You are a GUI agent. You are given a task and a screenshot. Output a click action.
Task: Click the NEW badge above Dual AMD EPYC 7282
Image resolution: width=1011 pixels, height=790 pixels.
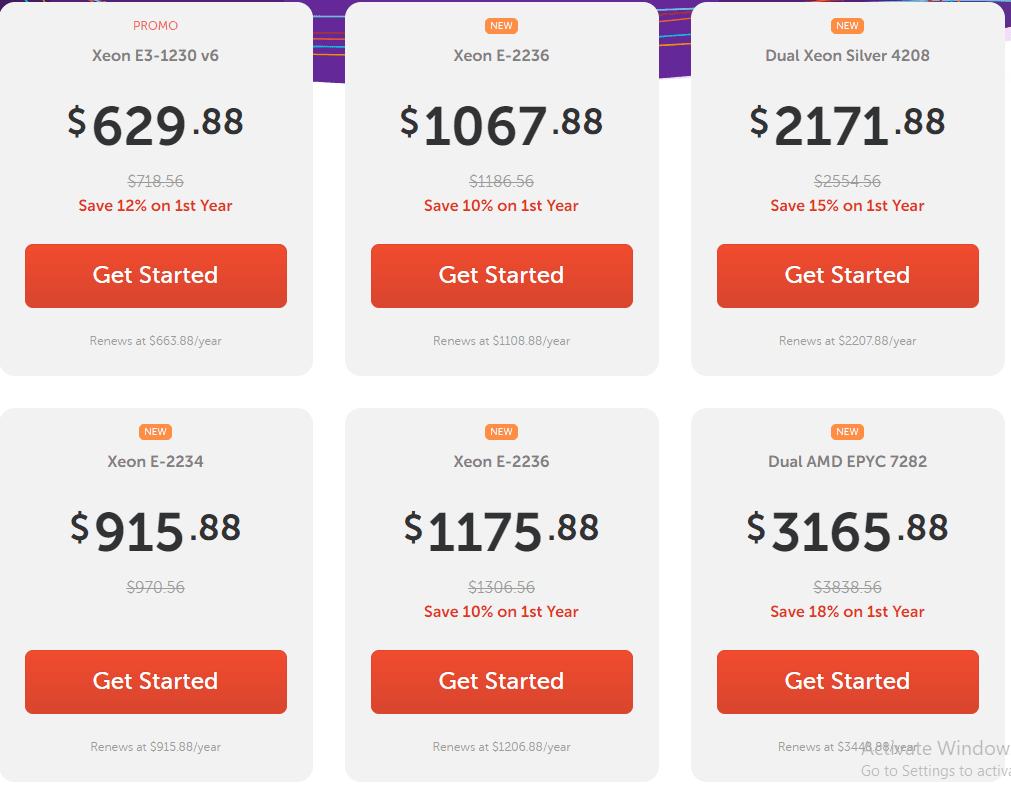point(847,431)
